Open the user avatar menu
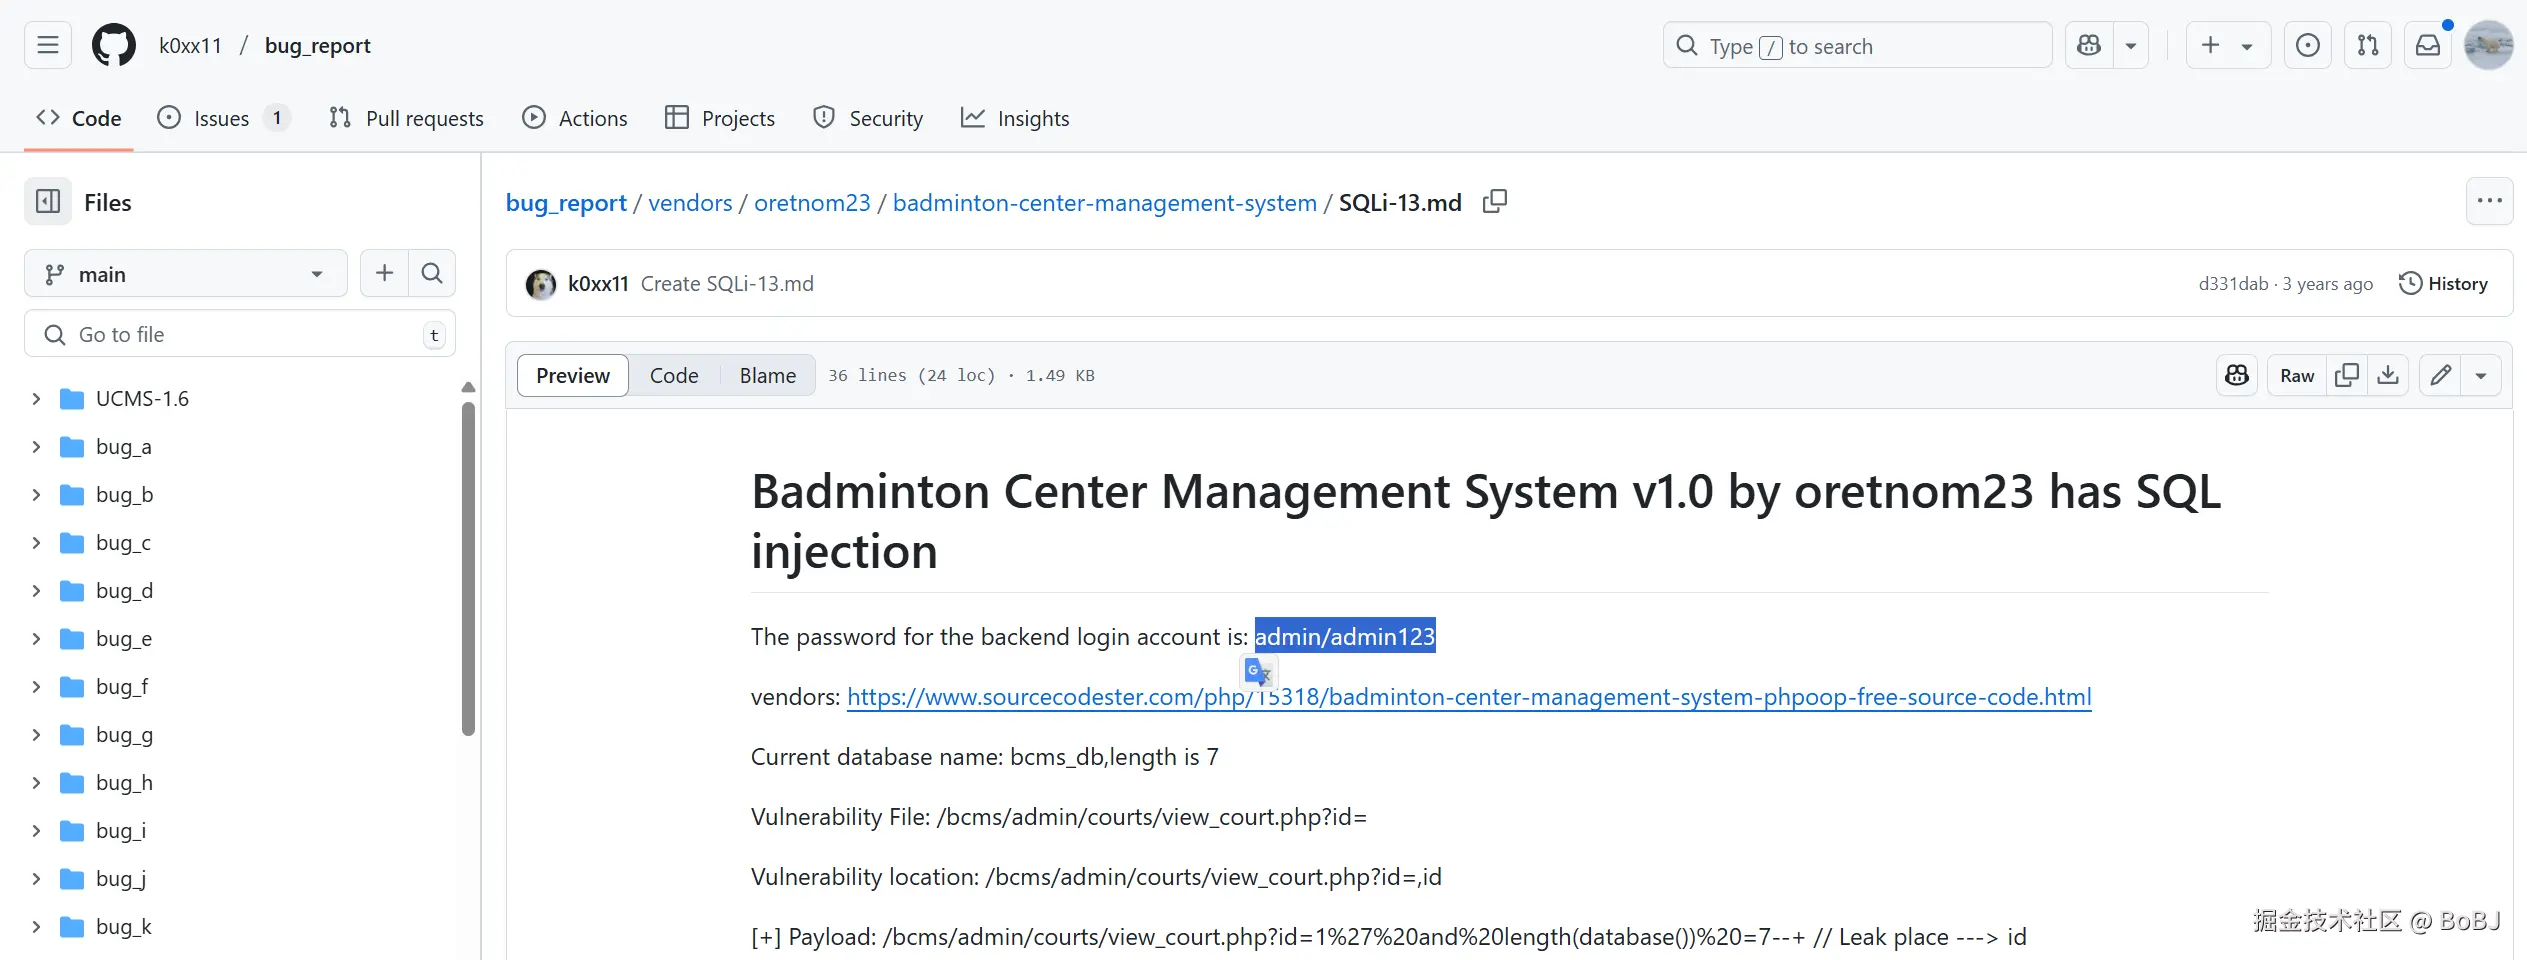This screenshot has width=2527, height=960. (2489, 45)
